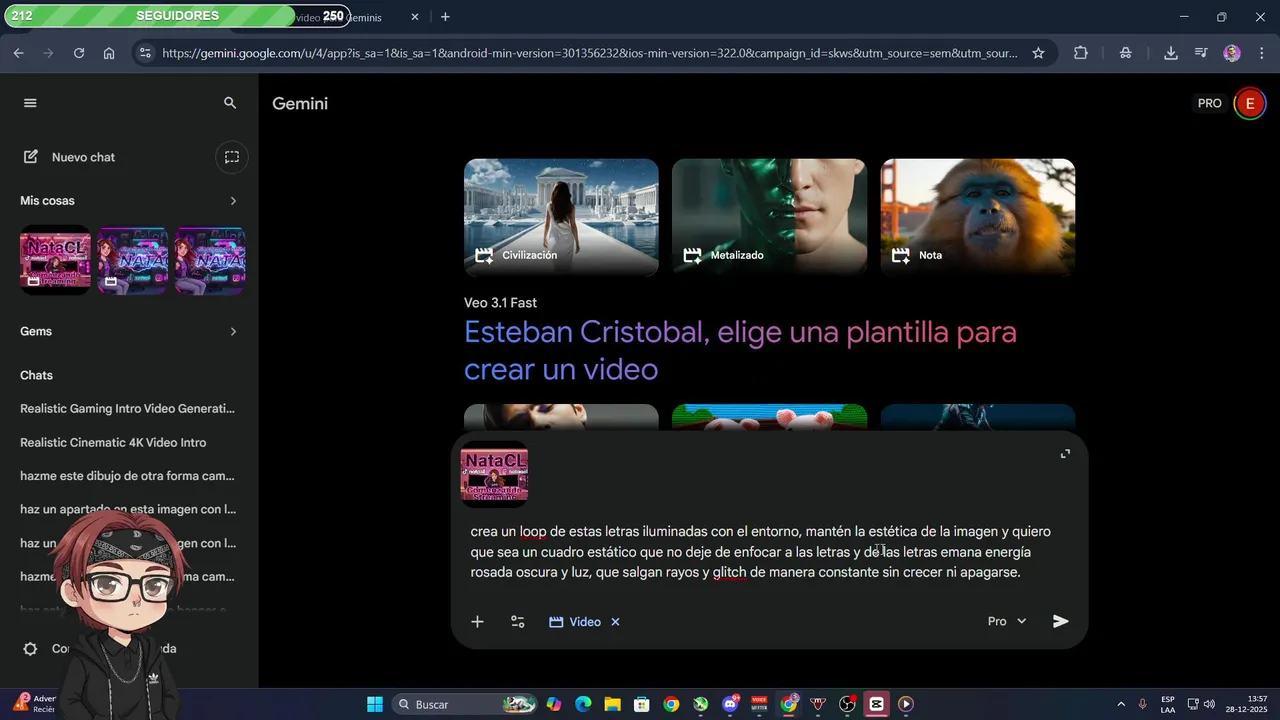
Task: Bookmark this page with the star
Action: (1038, 53)
